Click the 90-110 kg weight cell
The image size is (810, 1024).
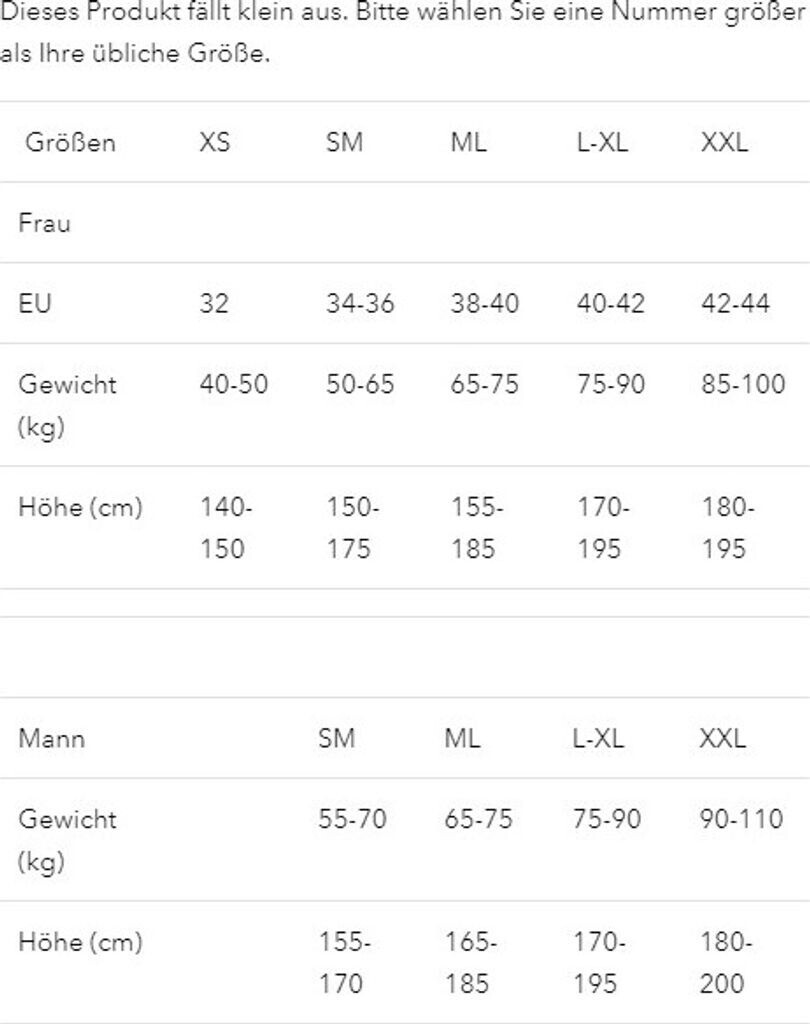(742, 819)
